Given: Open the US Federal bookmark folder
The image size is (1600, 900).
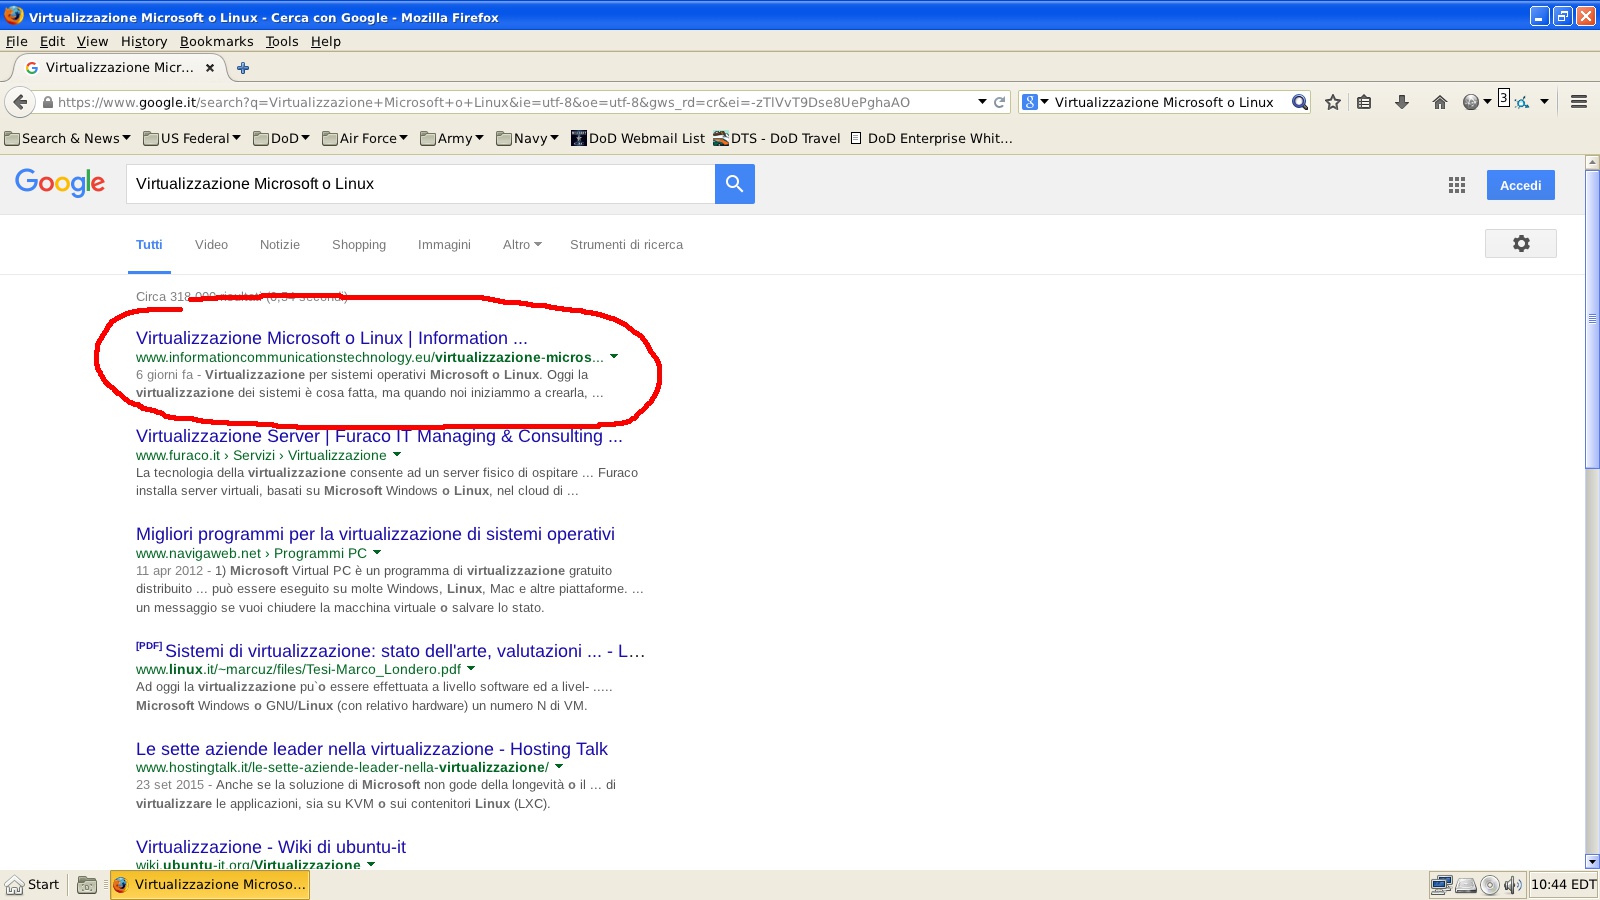Looking at the screenshot, I should click(192, 138).
